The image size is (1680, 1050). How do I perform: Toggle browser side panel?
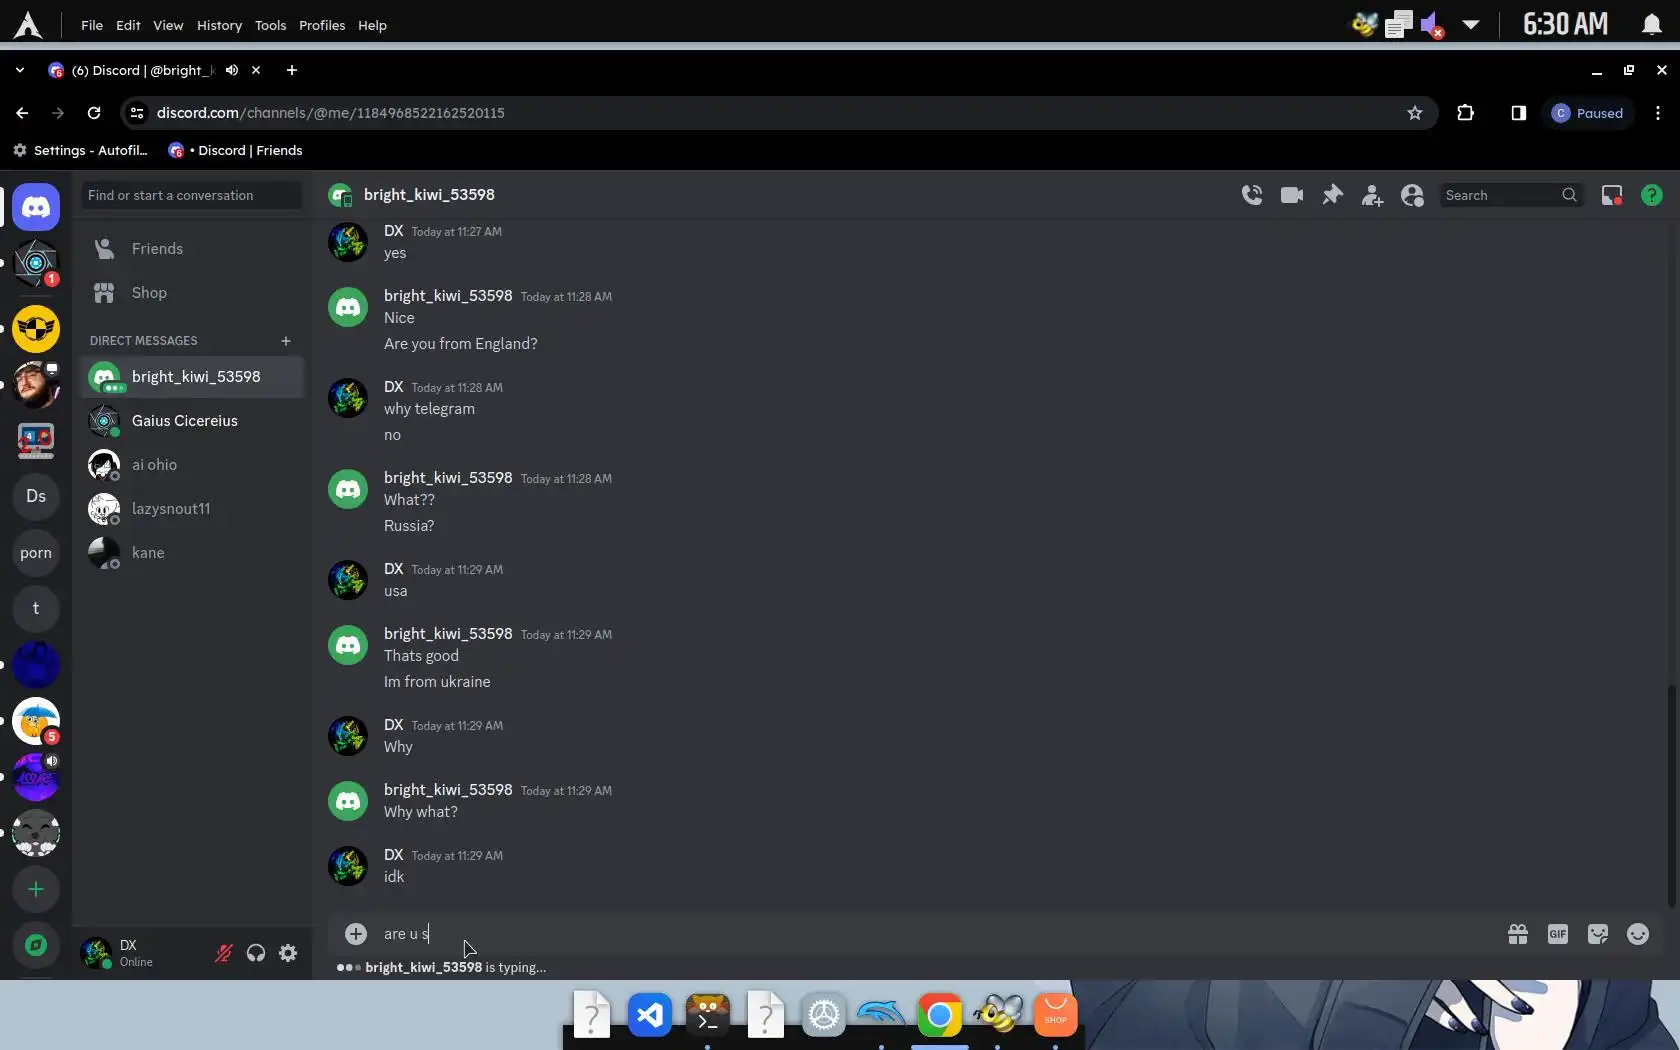pyautogui.click(x=1518, y=113)
